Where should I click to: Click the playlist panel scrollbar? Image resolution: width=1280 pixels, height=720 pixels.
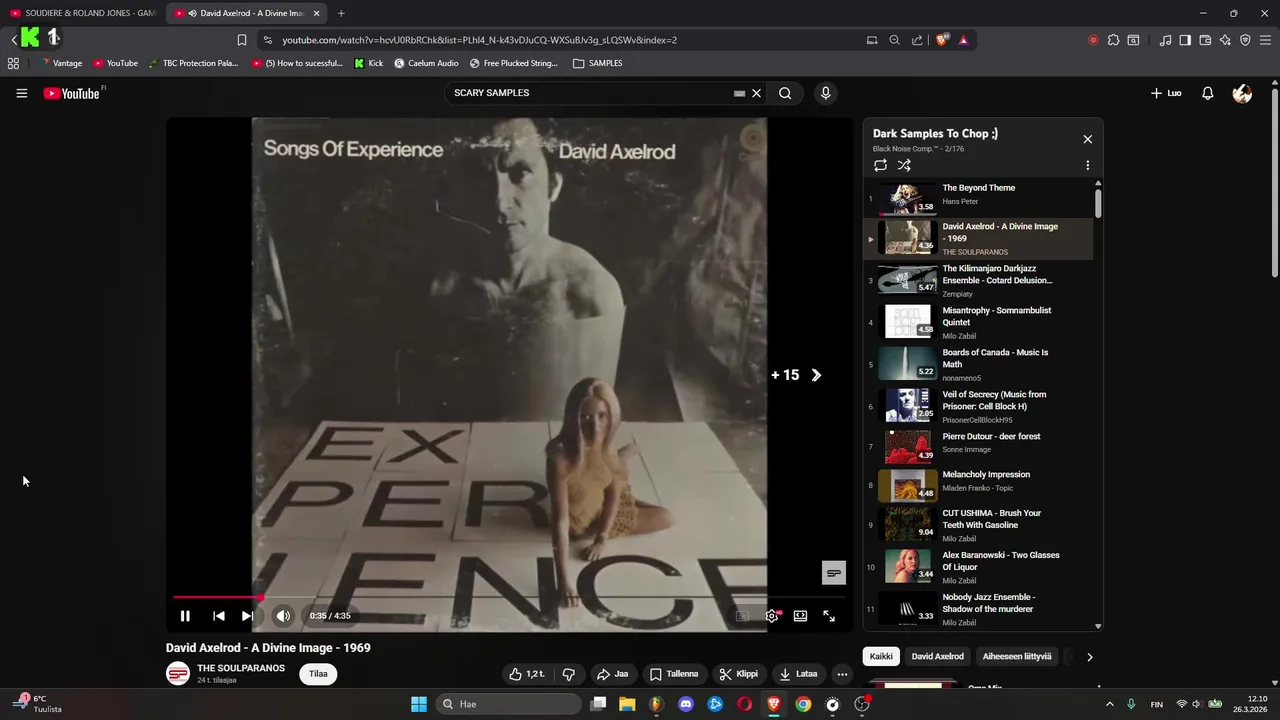[1098, 203]
